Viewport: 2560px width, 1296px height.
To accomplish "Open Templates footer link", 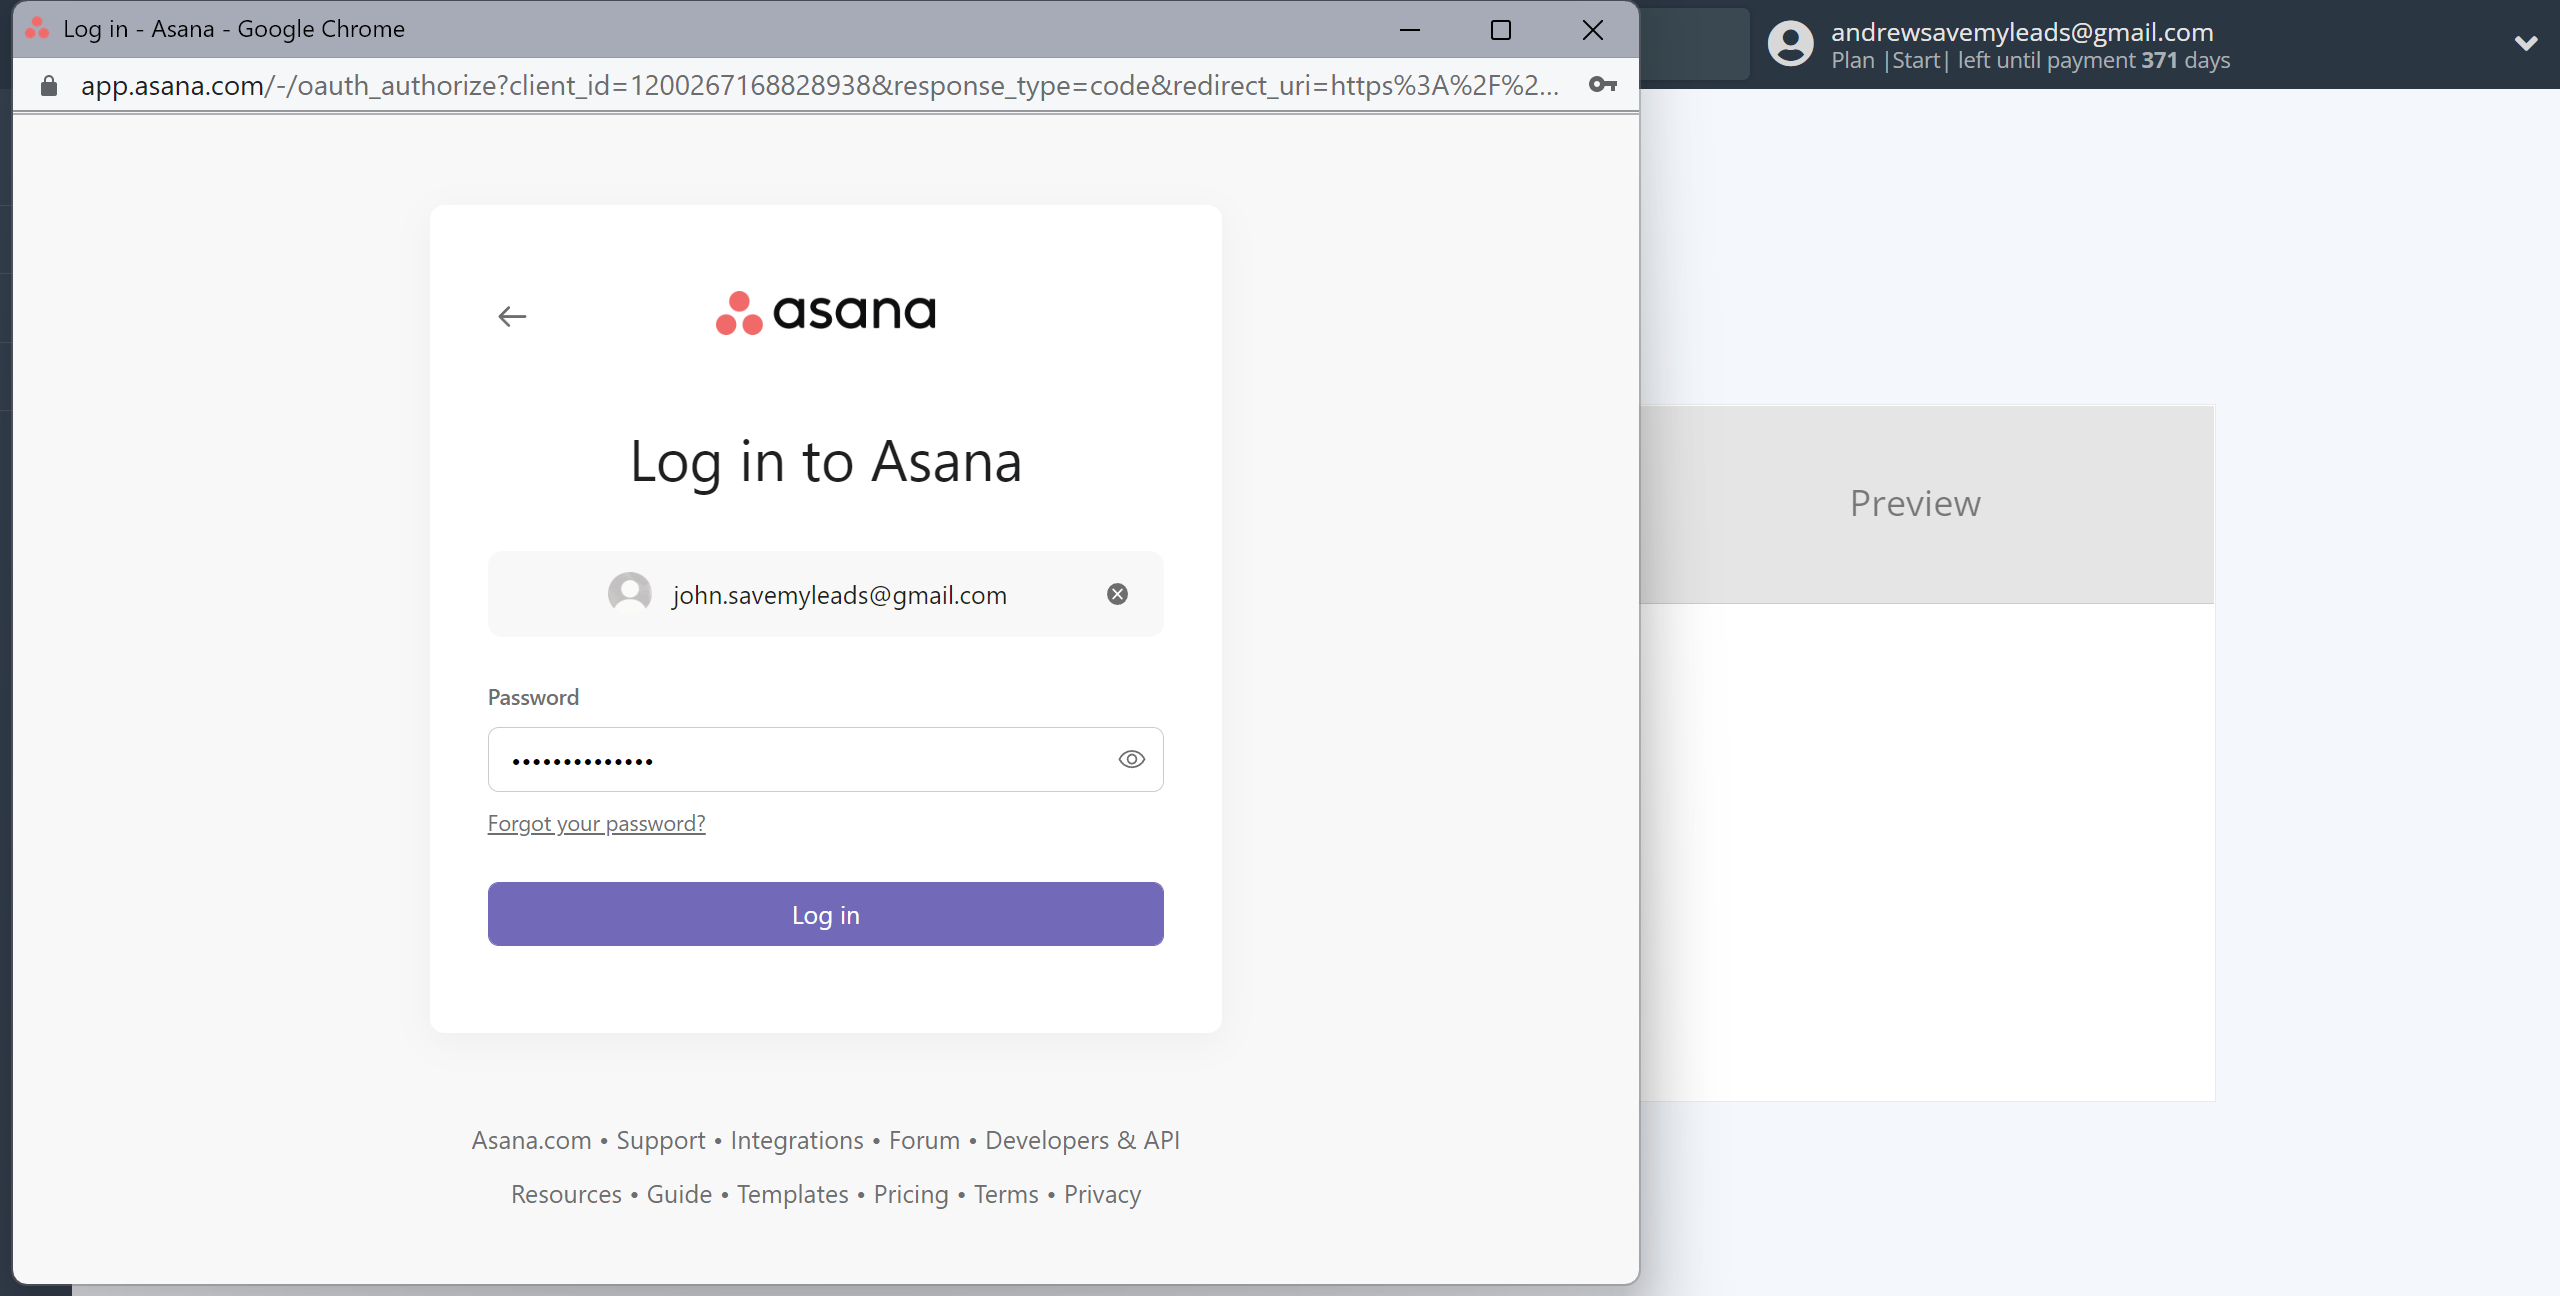I will (x=792, y=1195).
